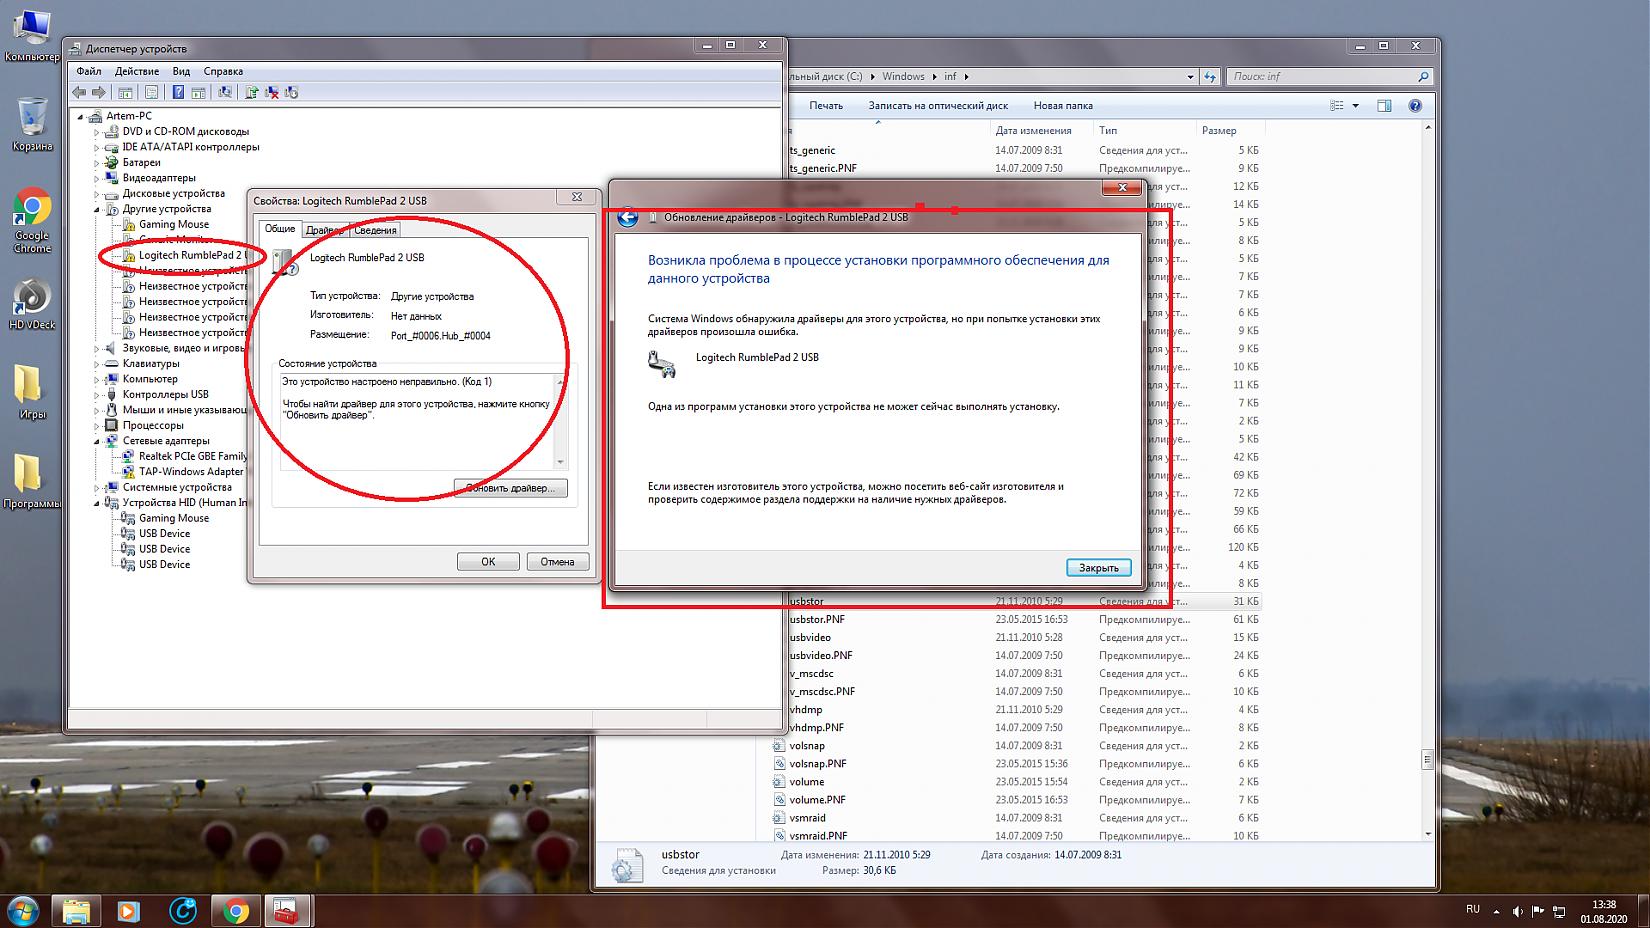
Task: Expand the Клавиатуры category
Action: point(97,364)
